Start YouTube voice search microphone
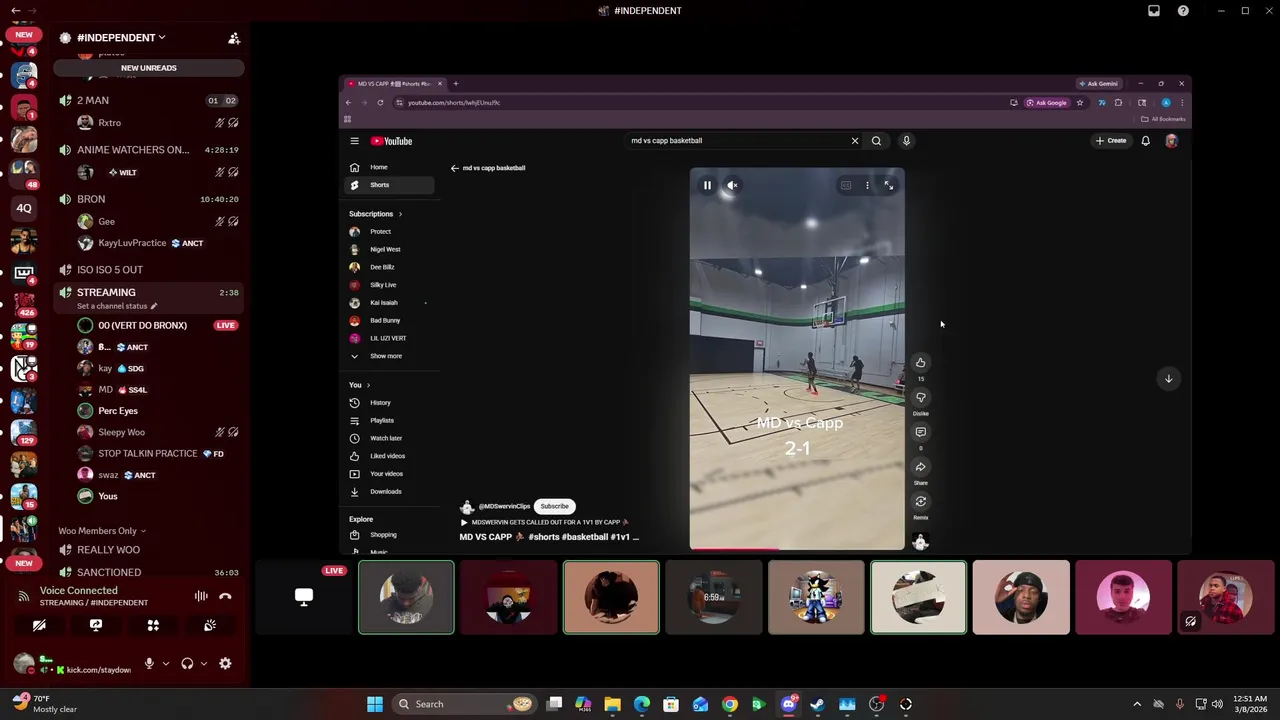 click(x=906, y=141)
